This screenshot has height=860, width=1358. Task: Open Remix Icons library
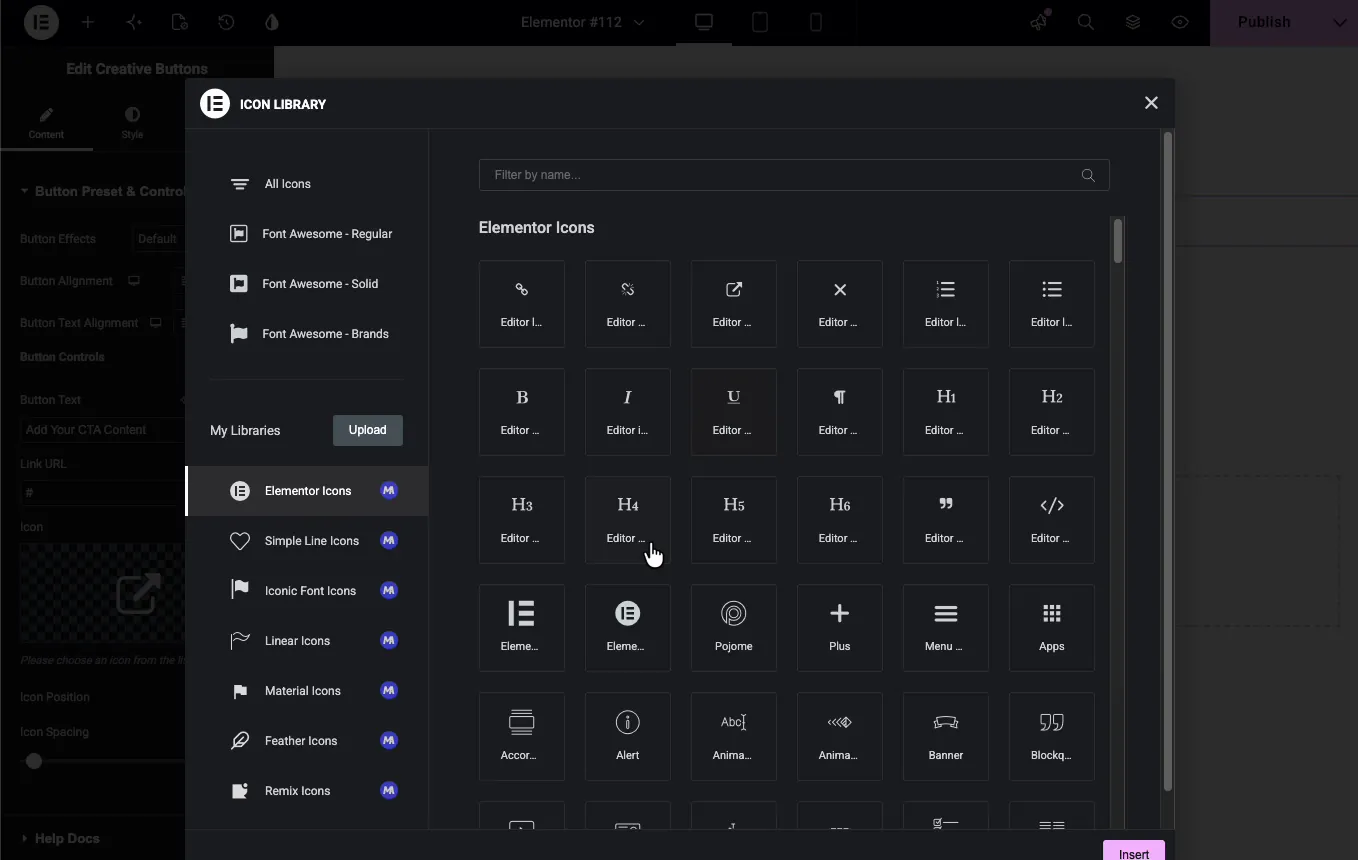click(307, 791)
